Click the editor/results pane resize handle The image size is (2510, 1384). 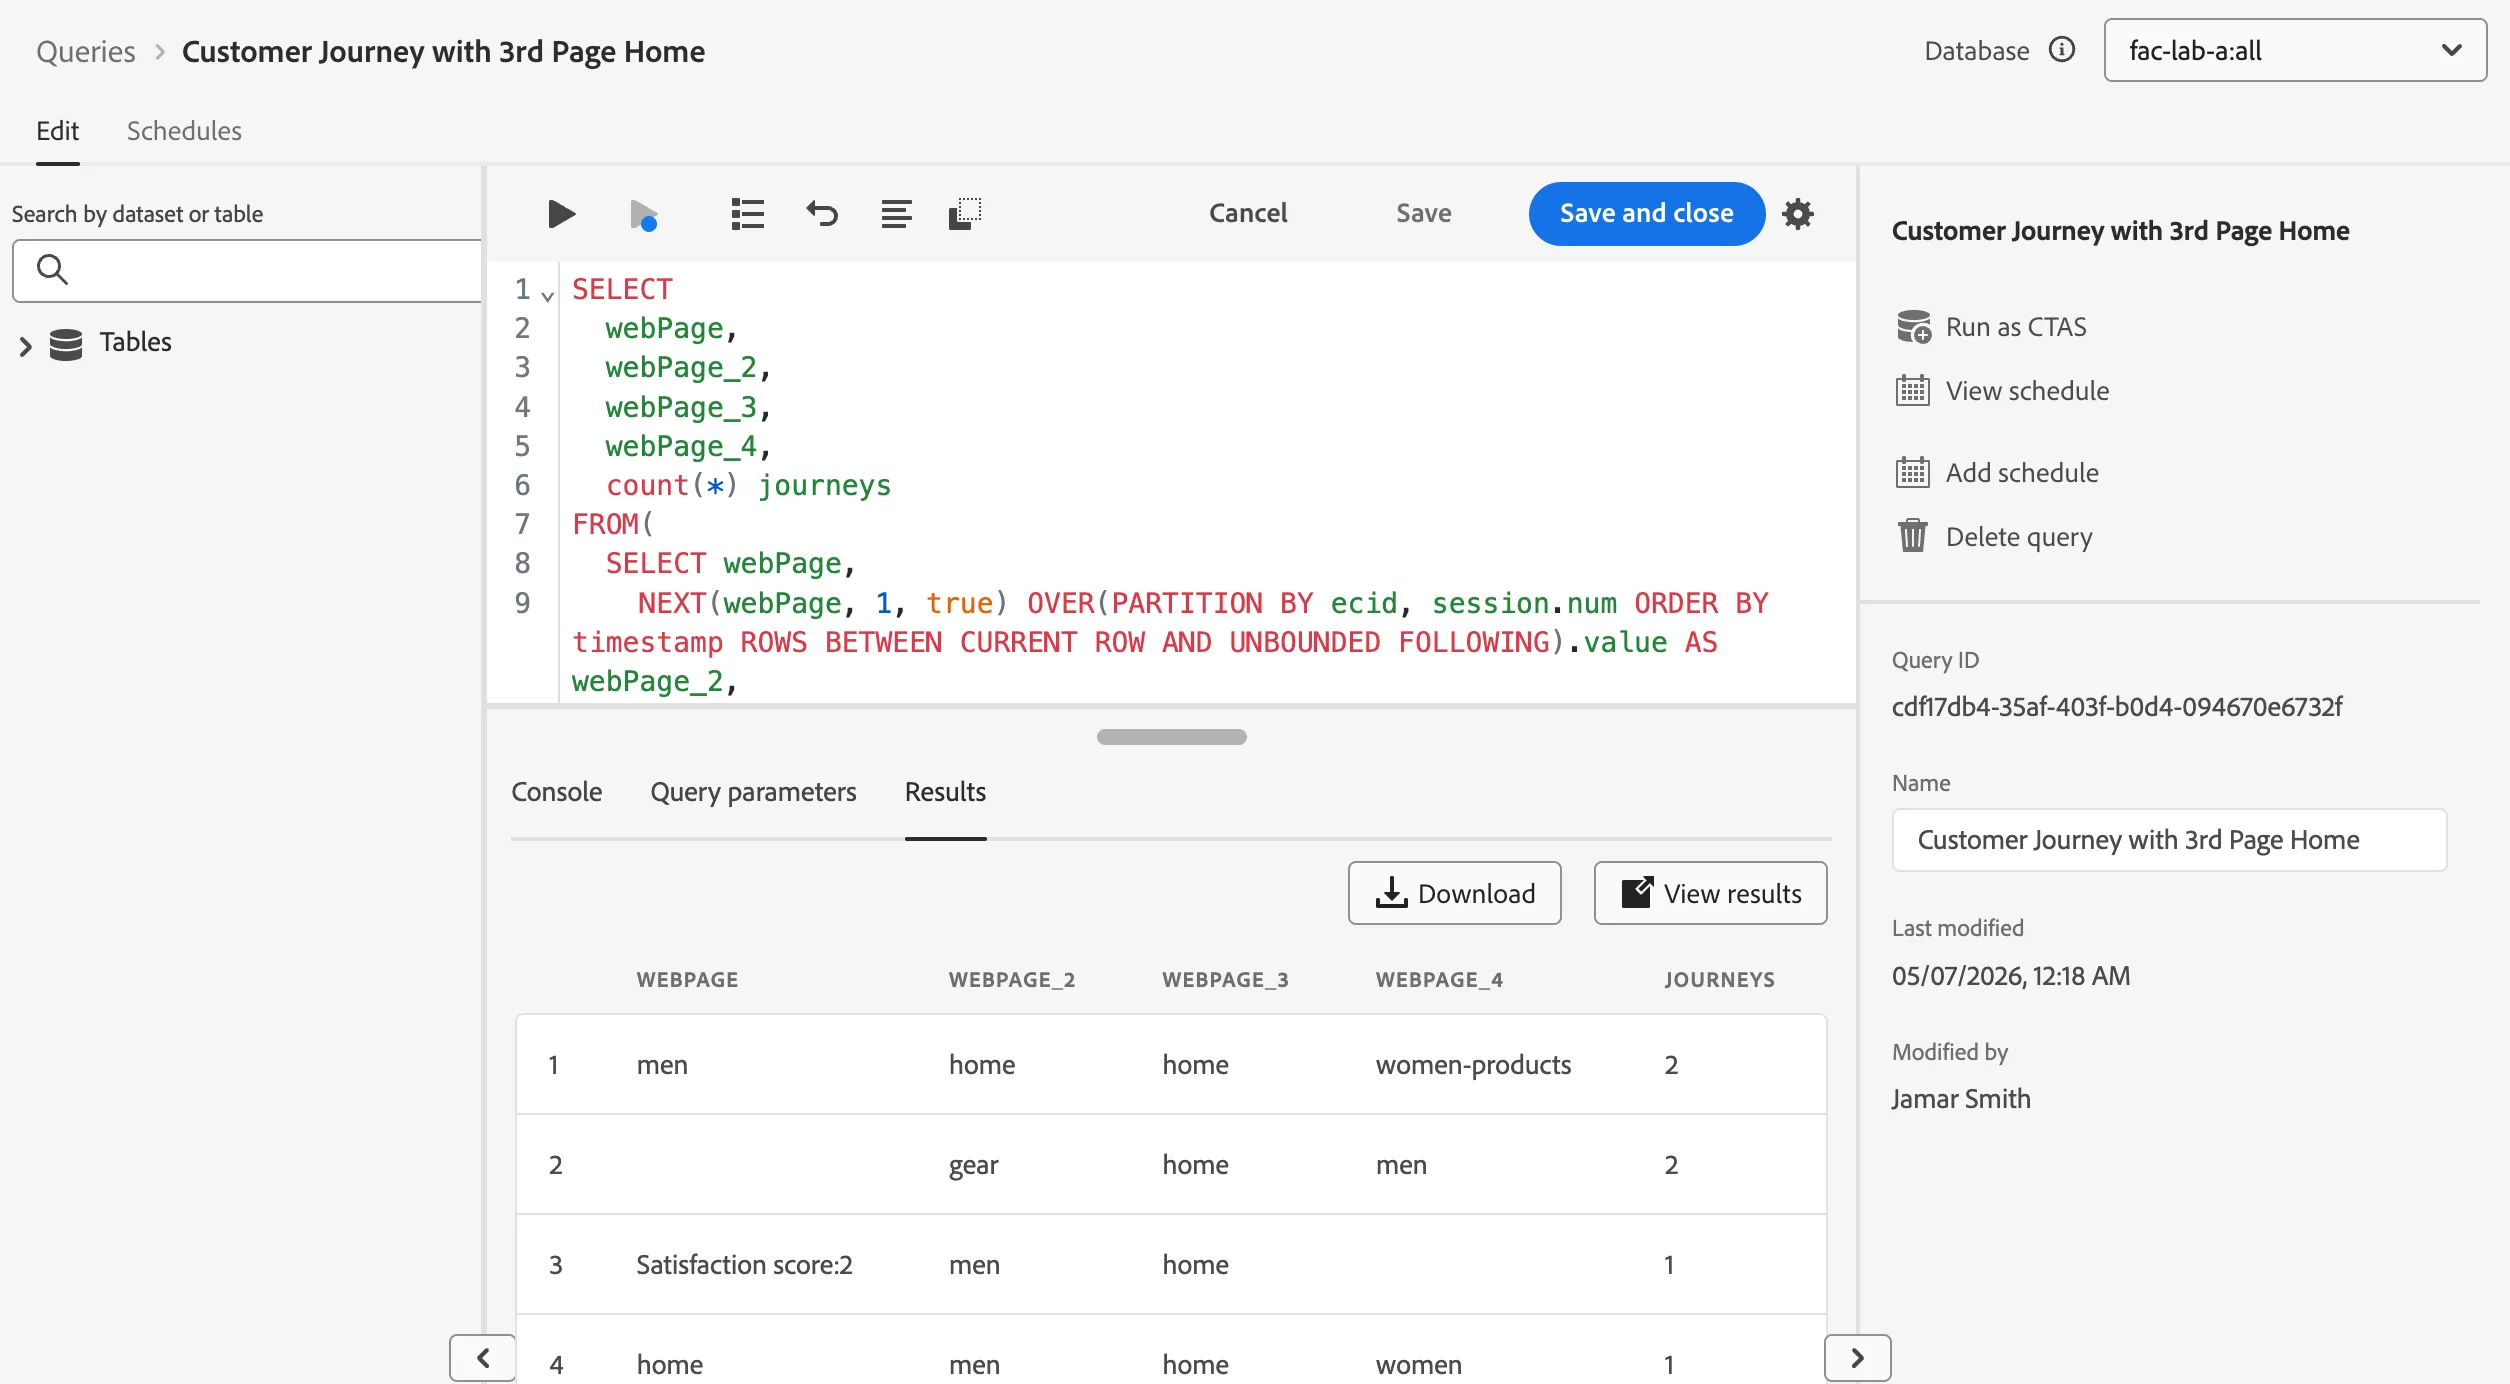click(x=1171, y=737)
